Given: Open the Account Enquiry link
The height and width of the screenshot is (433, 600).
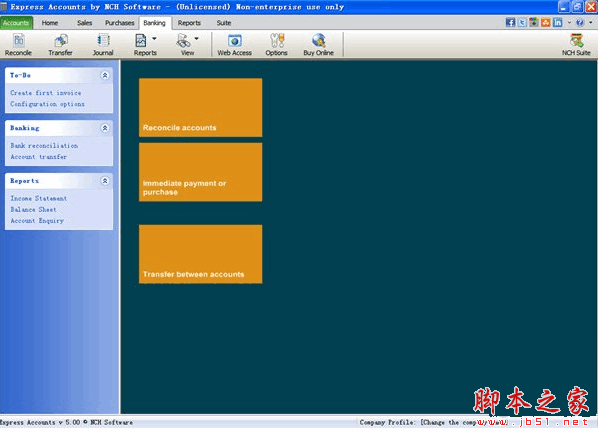Looking at the screenshot, I should click(x=37, y=221).
